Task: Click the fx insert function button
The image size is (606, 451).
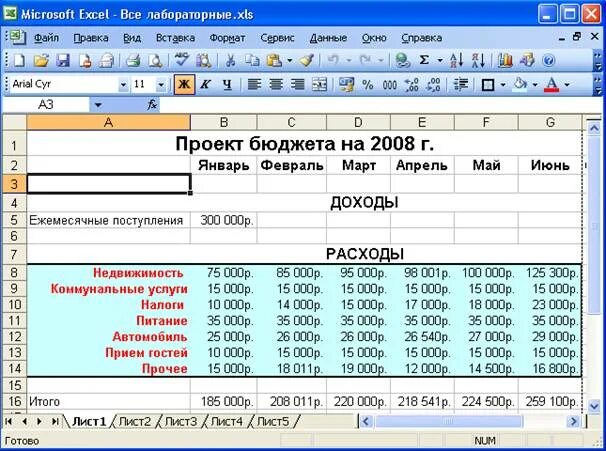Action: (152, 104)
